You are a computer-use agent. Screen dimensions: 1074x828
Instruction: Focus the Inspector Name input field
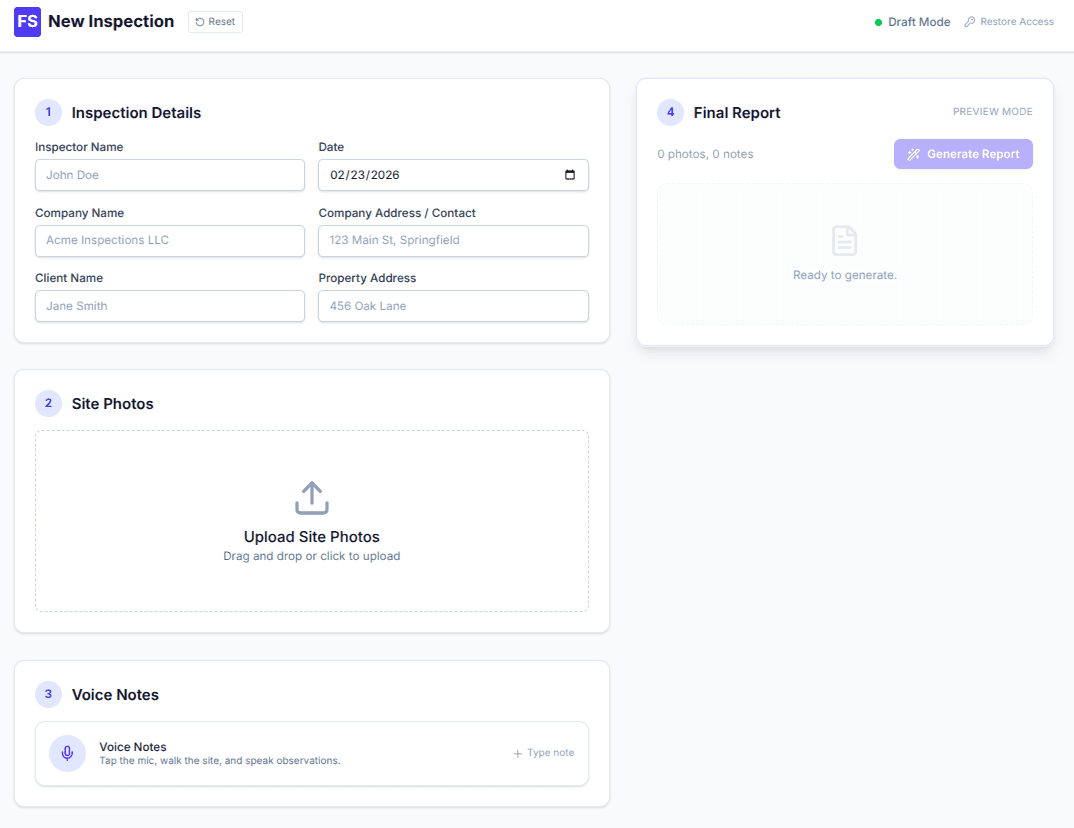click(169, 174)
